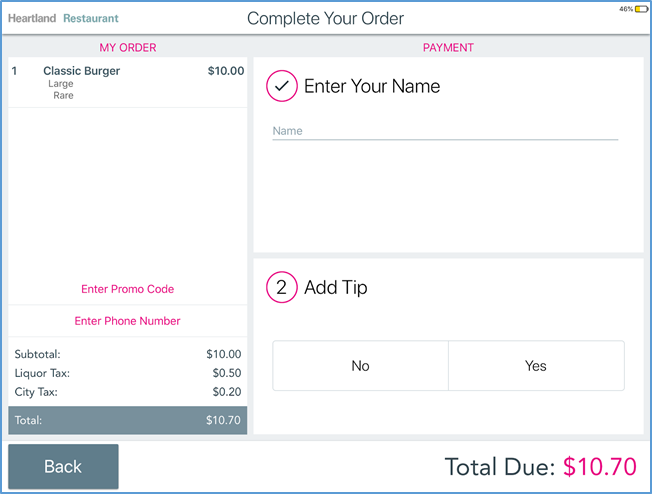Tap the Enter Phone Number link
652x494 pixels.
point(127,321)
